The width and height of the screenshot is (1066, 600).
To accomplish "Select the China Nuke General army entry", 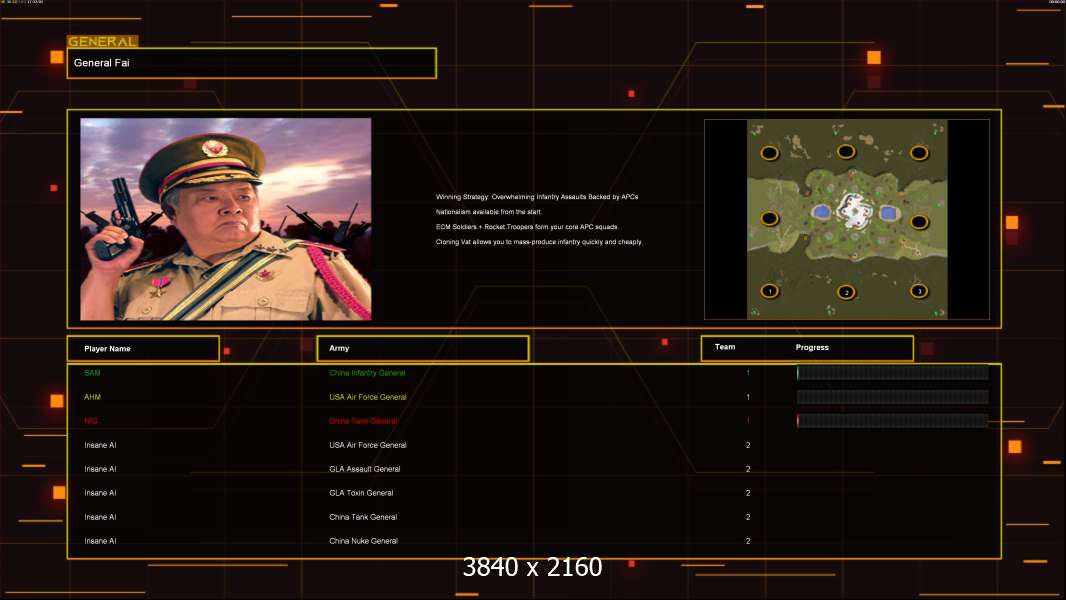I will pyautogui.click(x=363, y=541).
